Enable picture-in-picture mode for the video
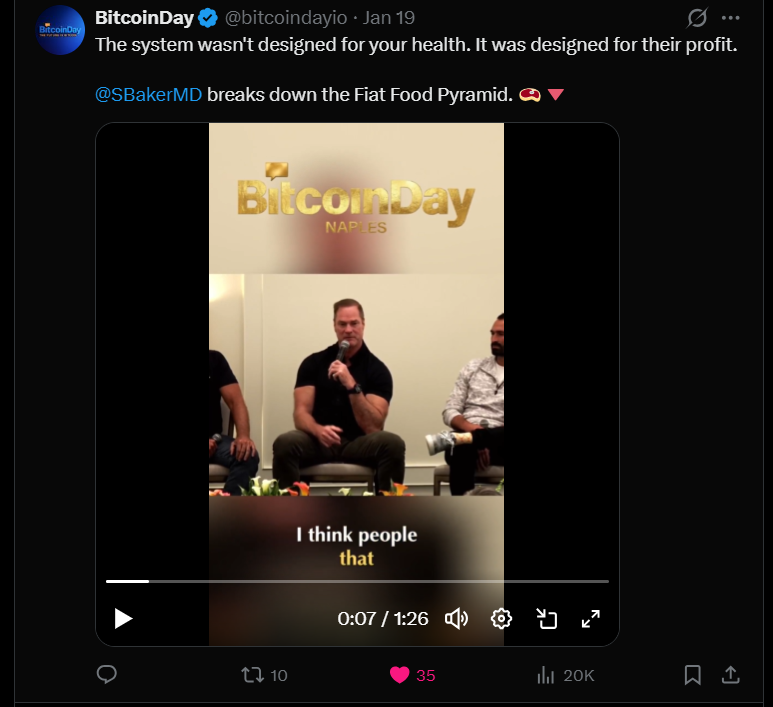Screen dimensions: 773x707 point(546,618)
